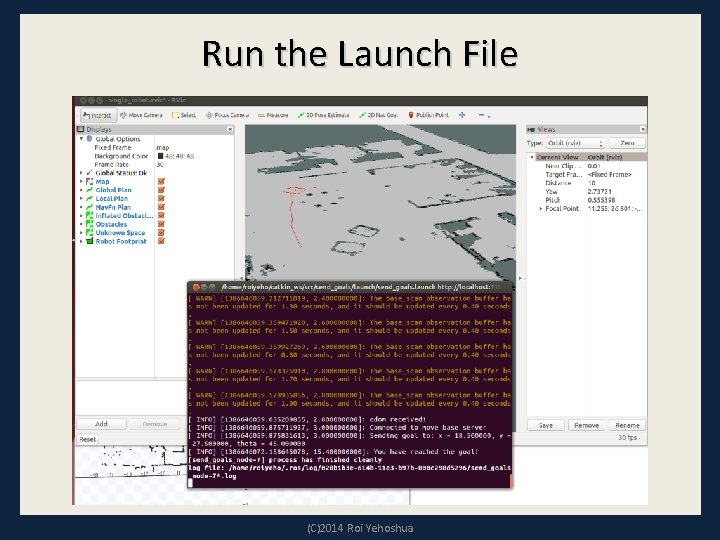Expand the Obstacles display node

[x=81, y=224]
